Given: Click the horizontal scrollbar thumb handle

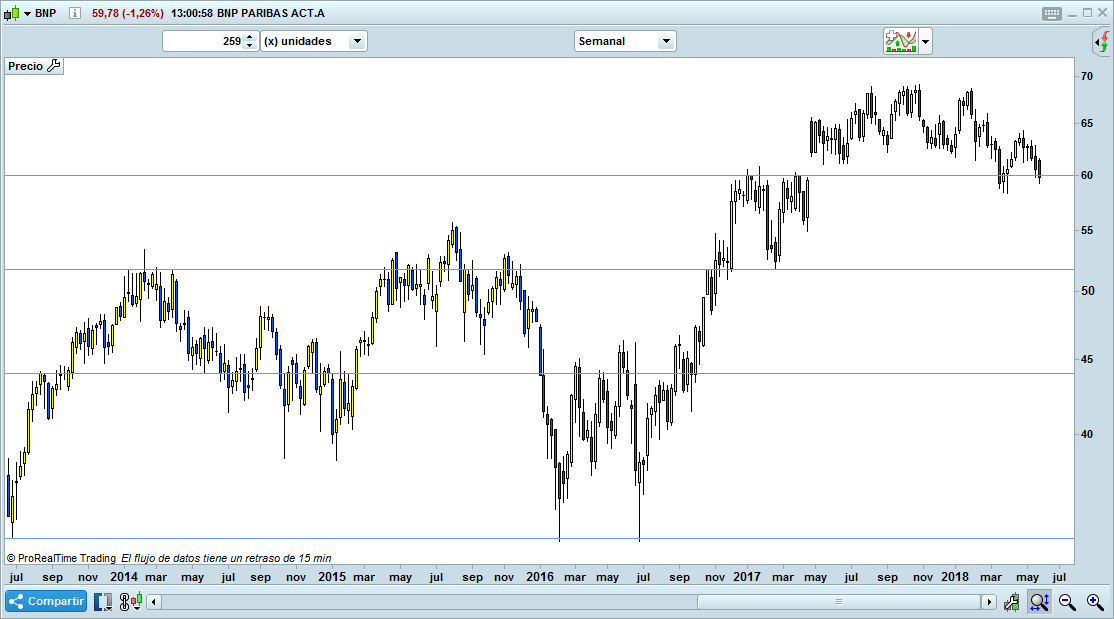Looking at the screenshot, I should point(838,602).
